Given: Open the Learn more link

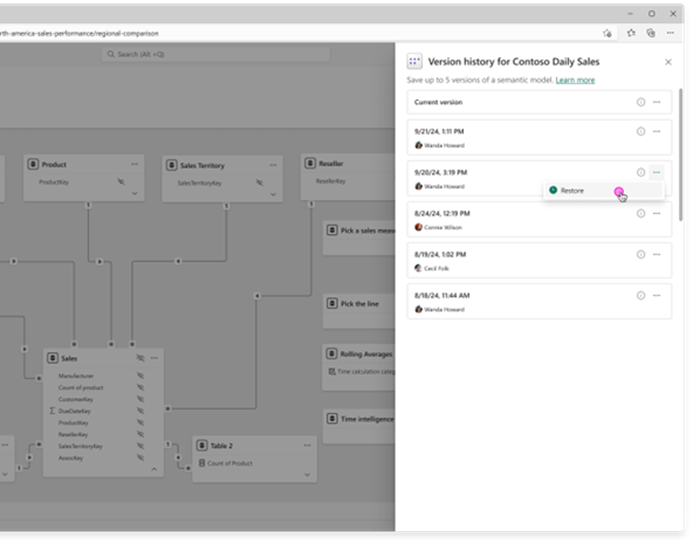Looking at the screenshot, I should pyautogui.click(x=575, y=80).
